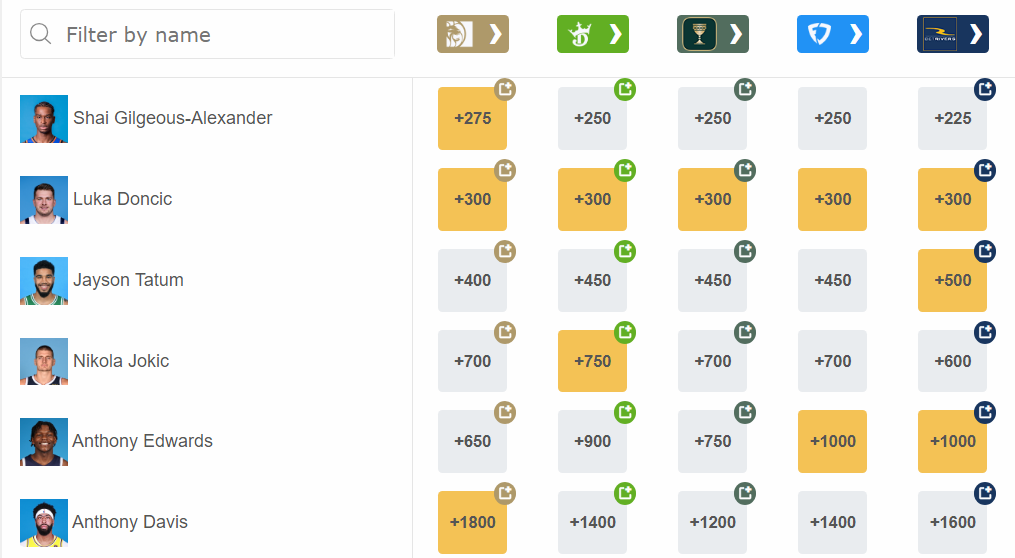Open the BetMGM sportsbook logo button
The image size is (1015, 558).
pos(473,34)
